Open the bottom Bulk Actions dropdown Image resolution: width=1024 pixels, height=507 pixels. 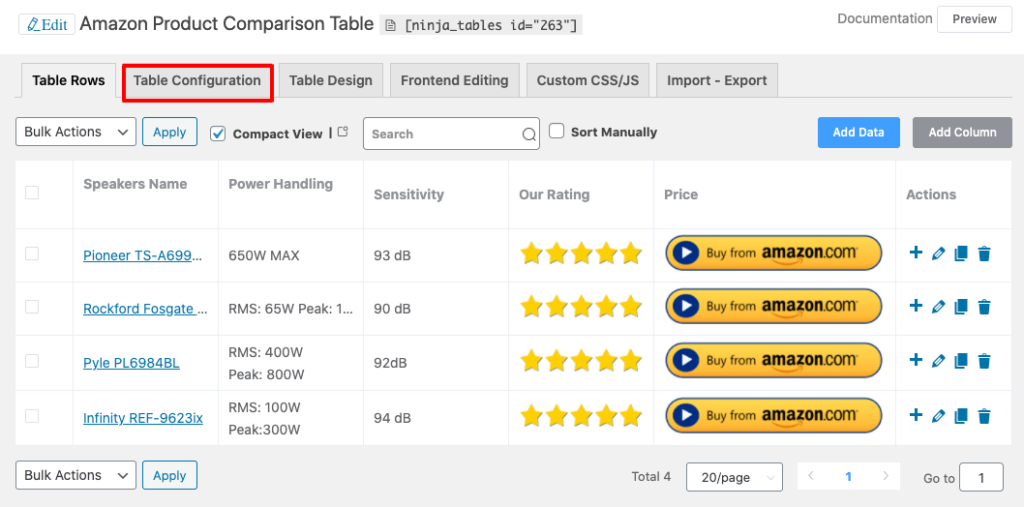pos(76,475)
